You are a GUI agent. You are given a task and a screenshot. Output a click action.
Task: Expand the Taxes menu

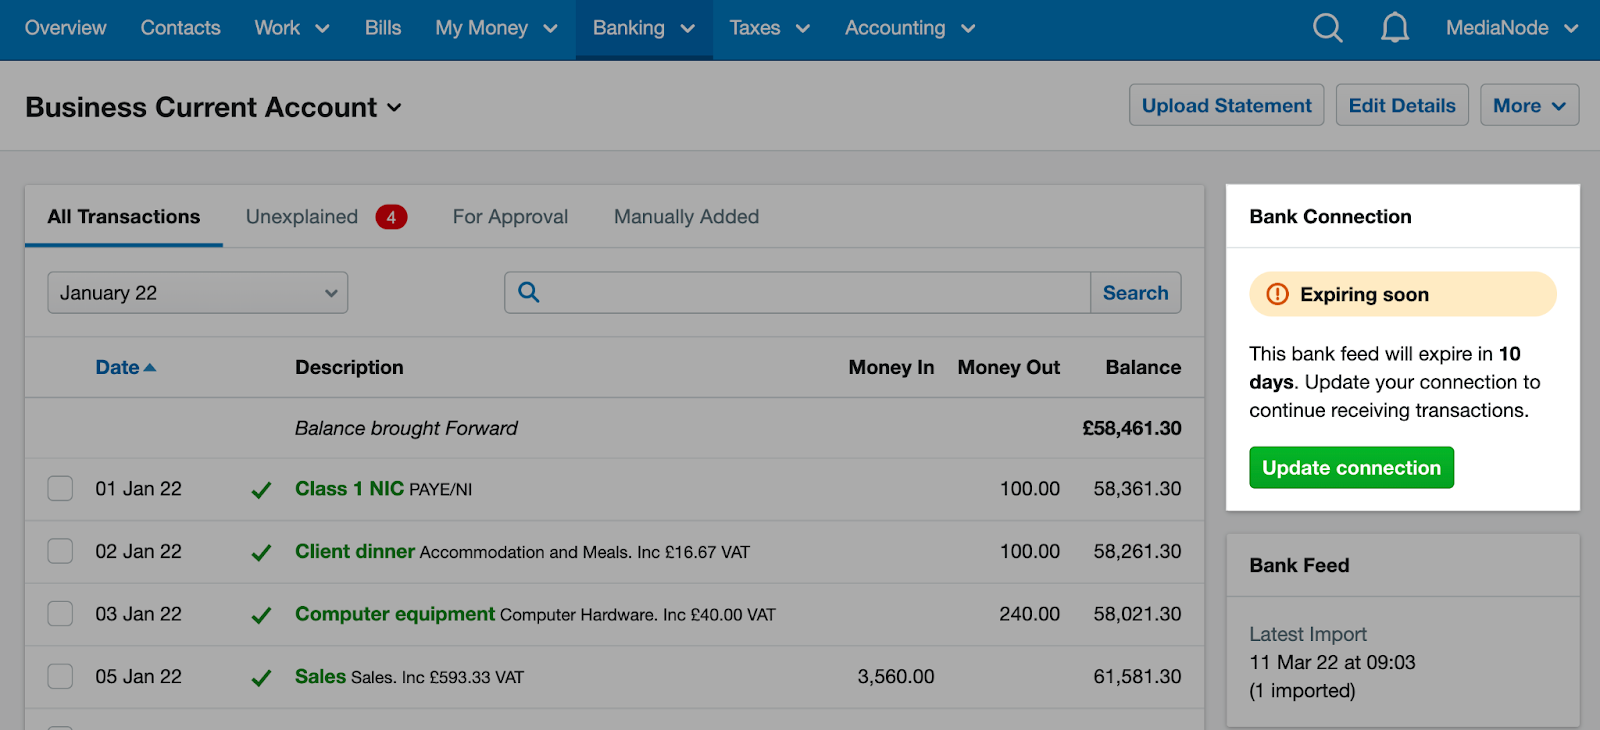[769, 28]
